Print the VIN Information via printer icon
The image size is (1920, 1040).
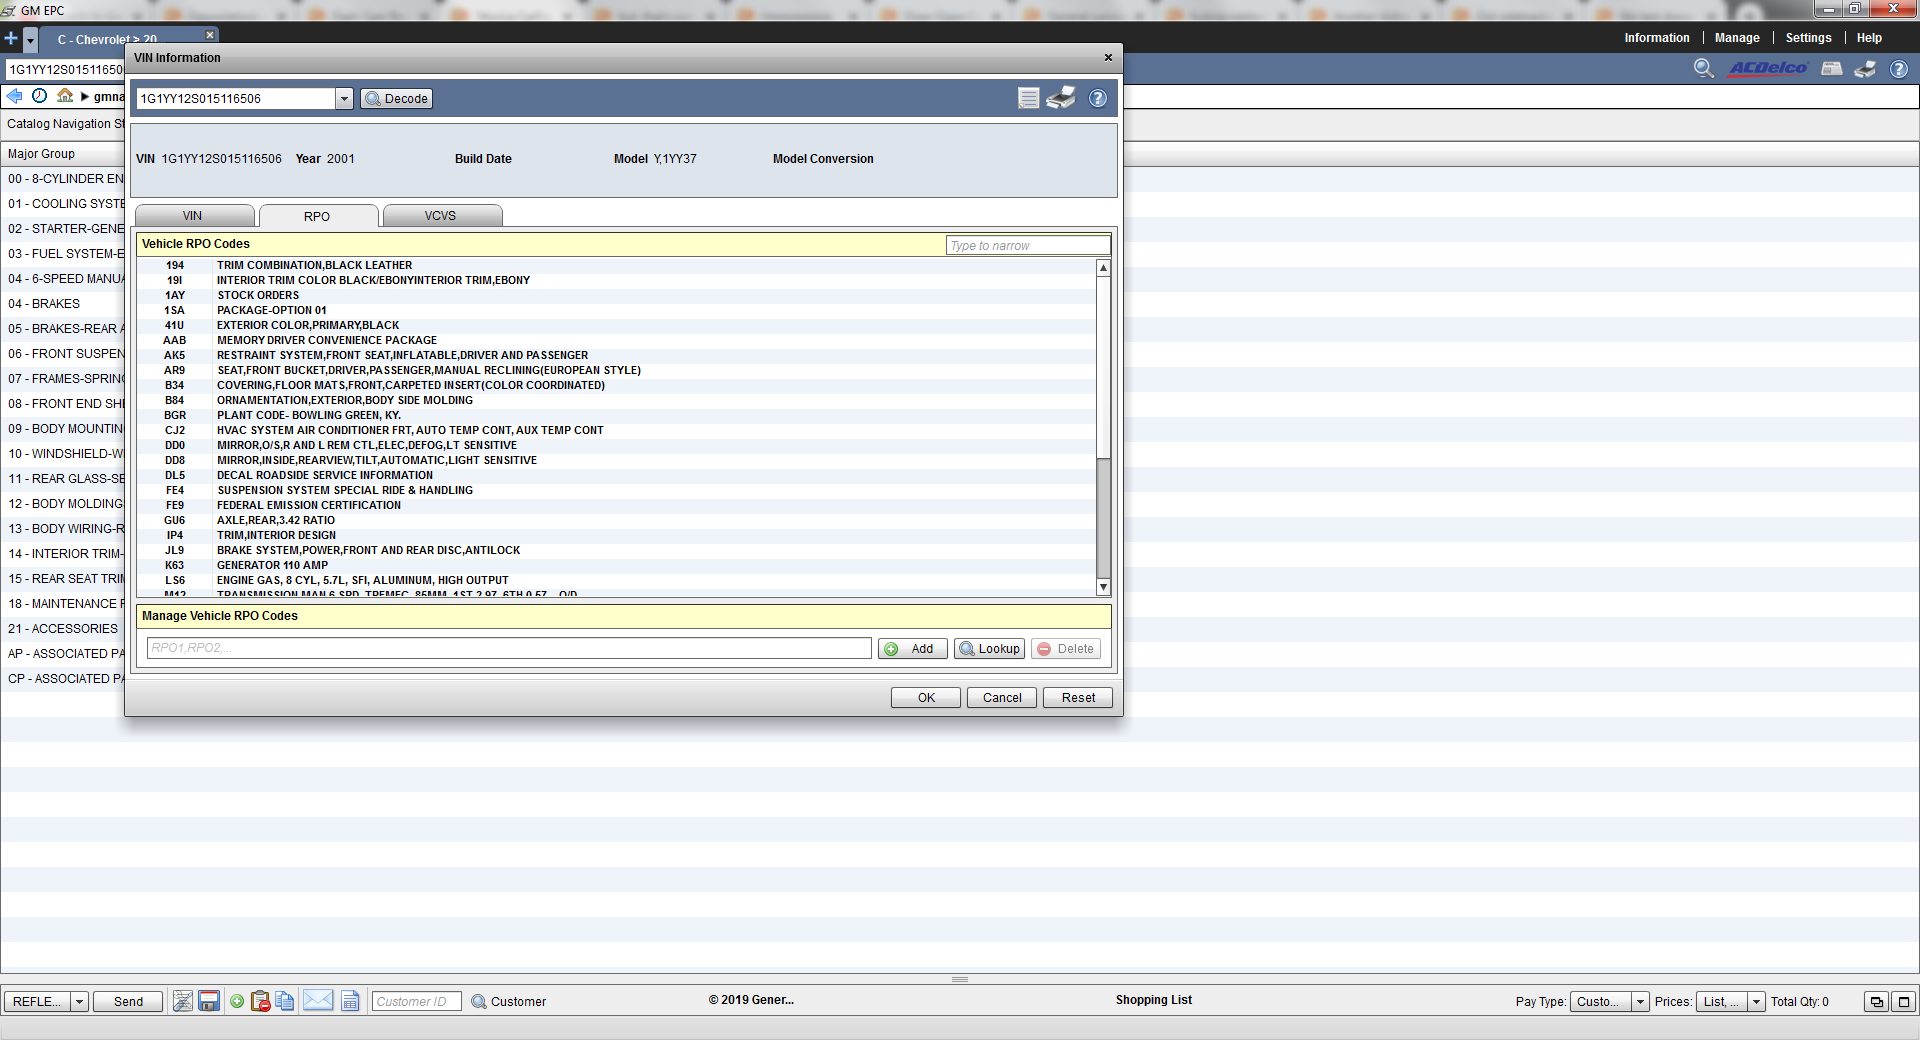click(1061, 98)
